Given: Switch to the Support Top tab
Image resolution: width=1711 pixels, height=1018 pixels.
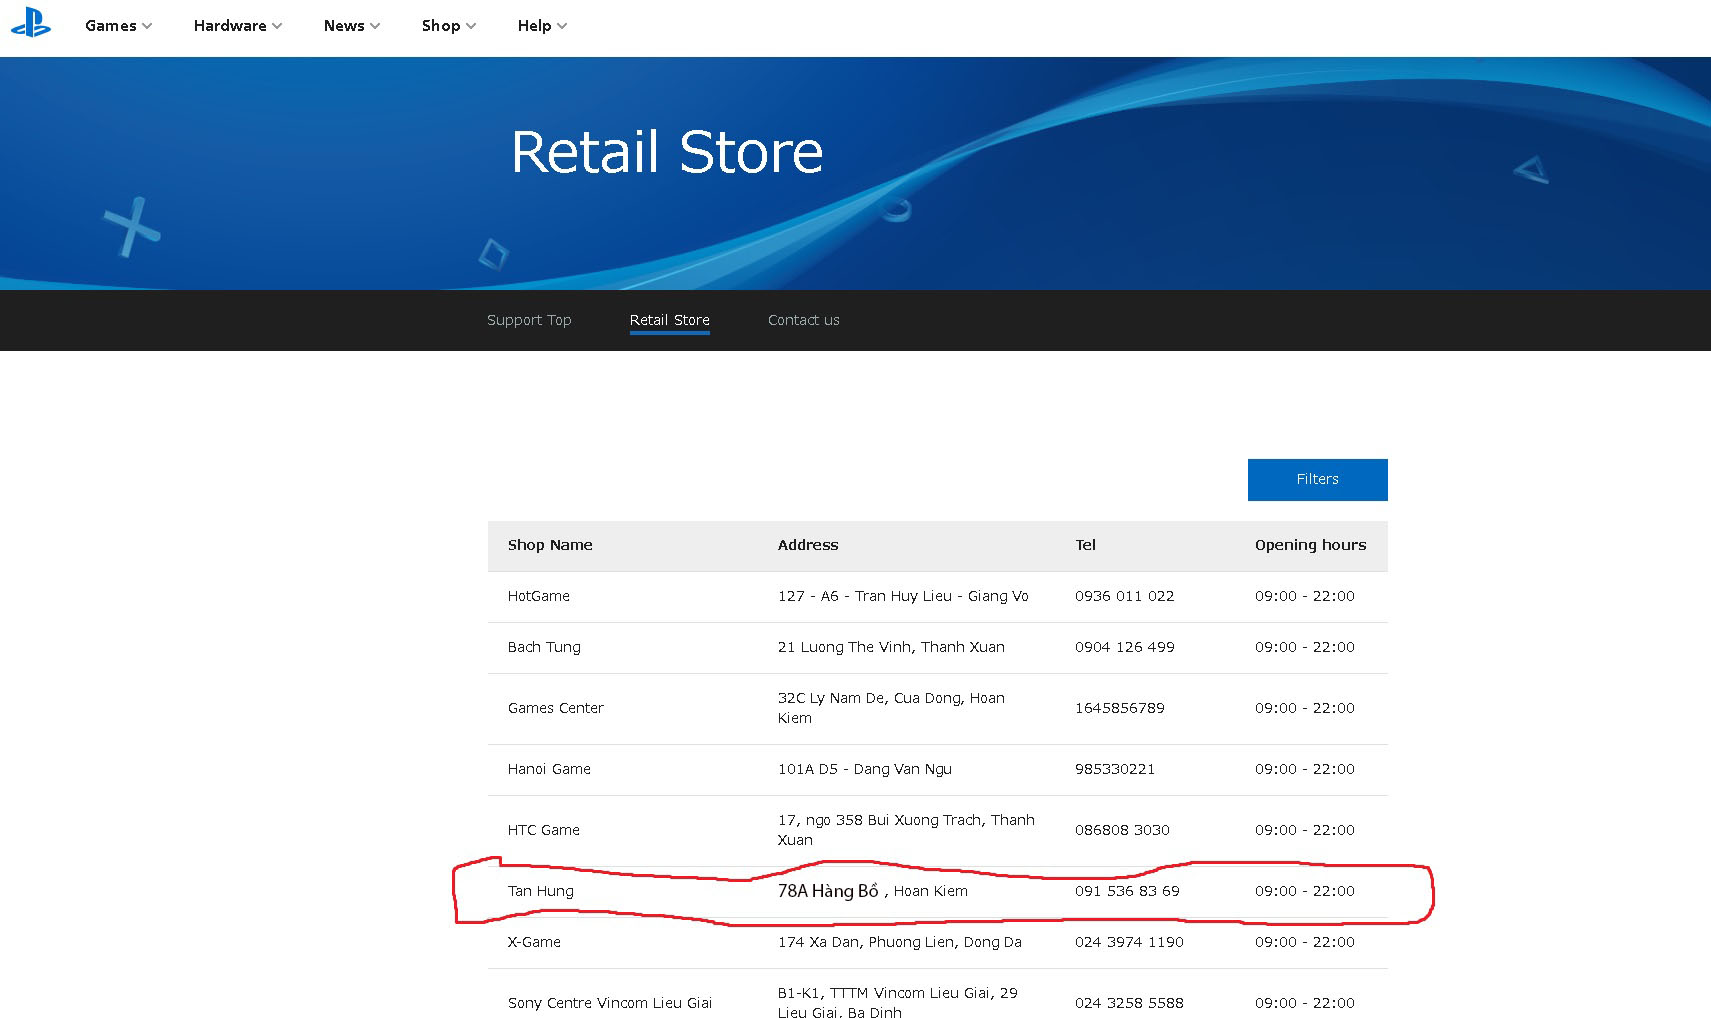Looking at the screenshot, I should tap(529, 320).
